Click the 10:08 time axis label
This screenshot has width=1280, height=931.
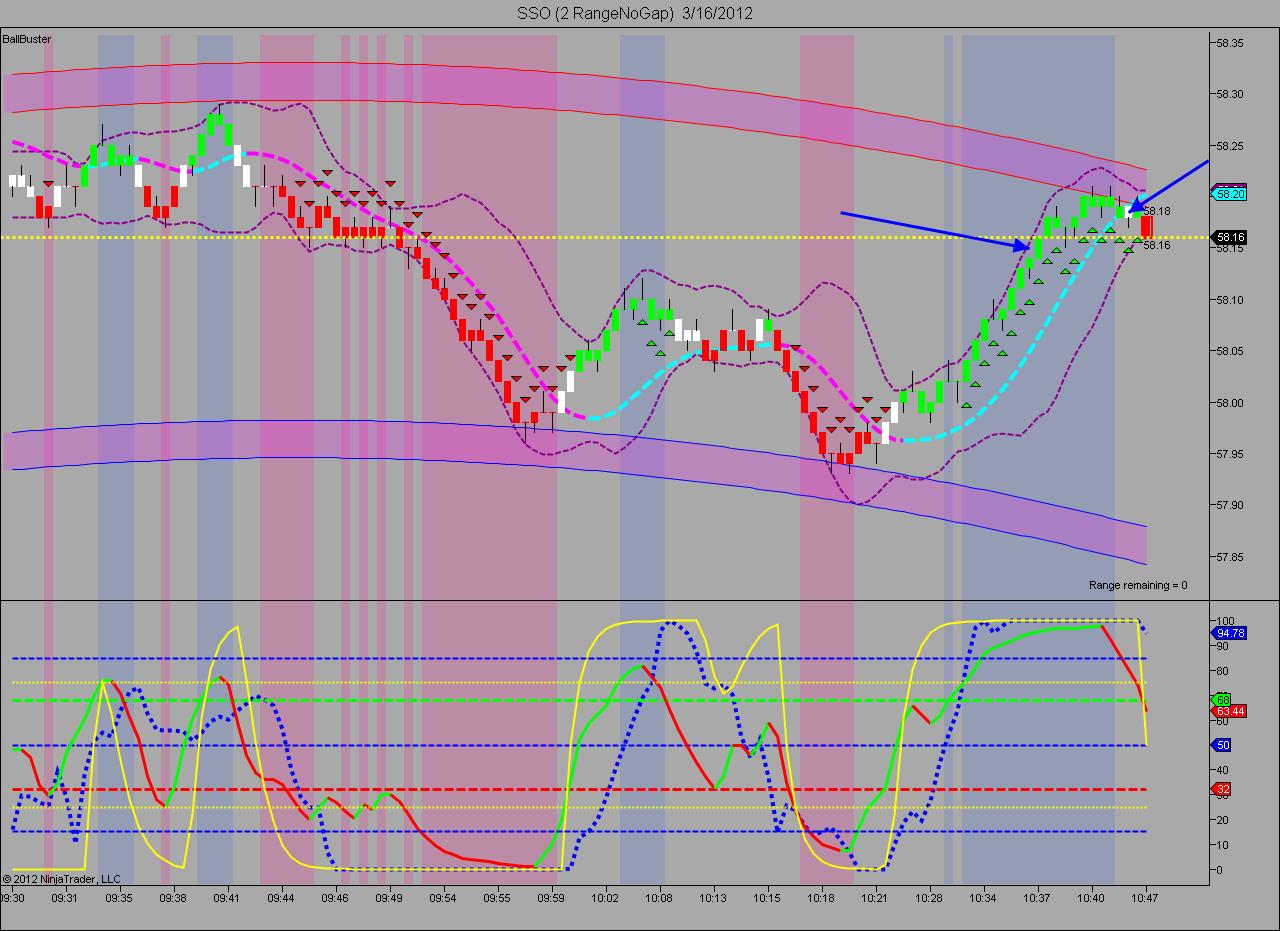[659, 898]
